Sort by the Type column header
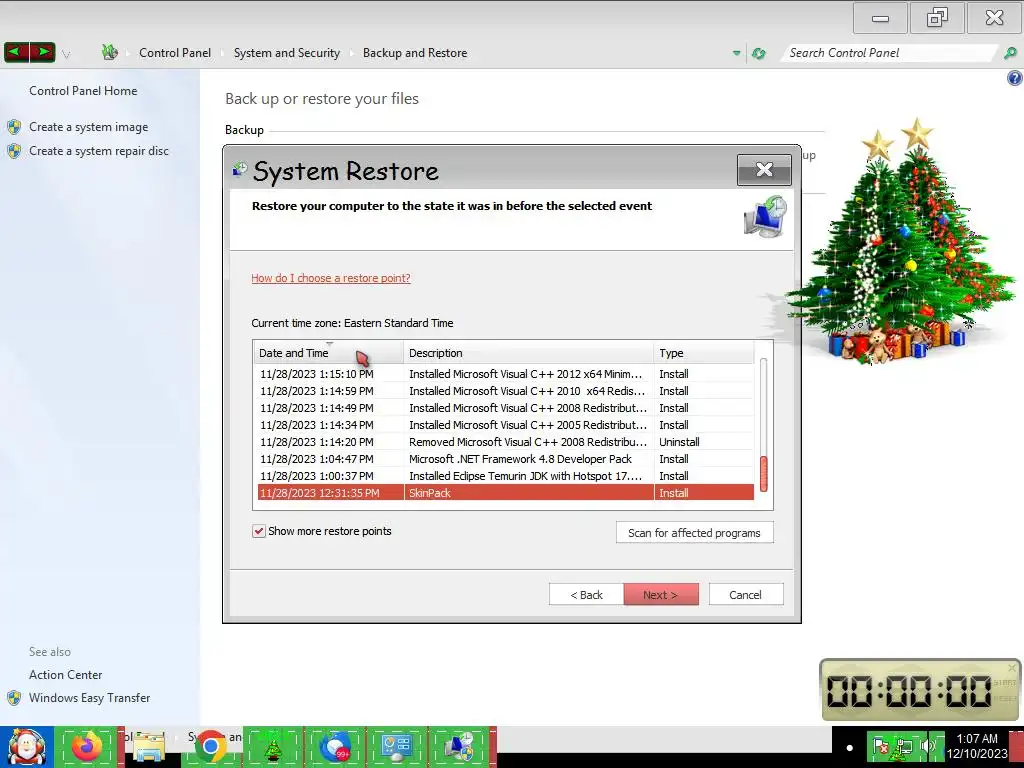This screenshot has width=1024, height=768. click(x=704, y=353)
